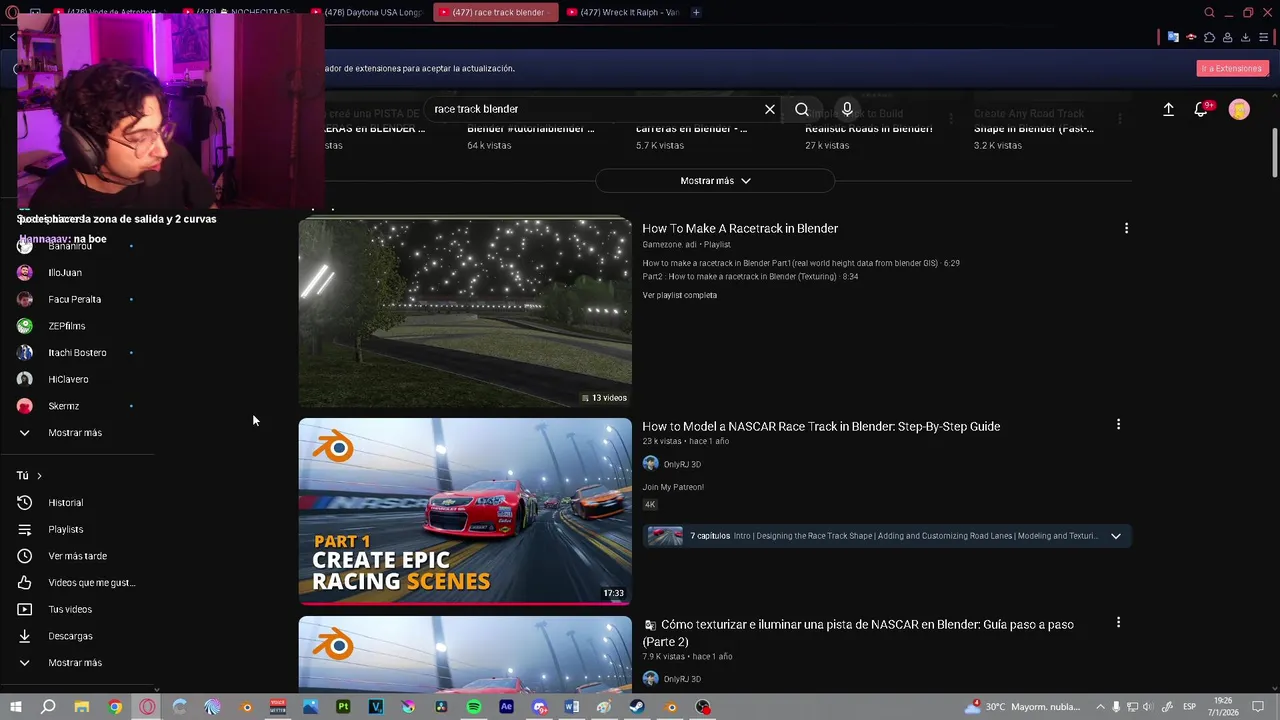Click the YouTube page vertical scrollbar

point(1275,152)
